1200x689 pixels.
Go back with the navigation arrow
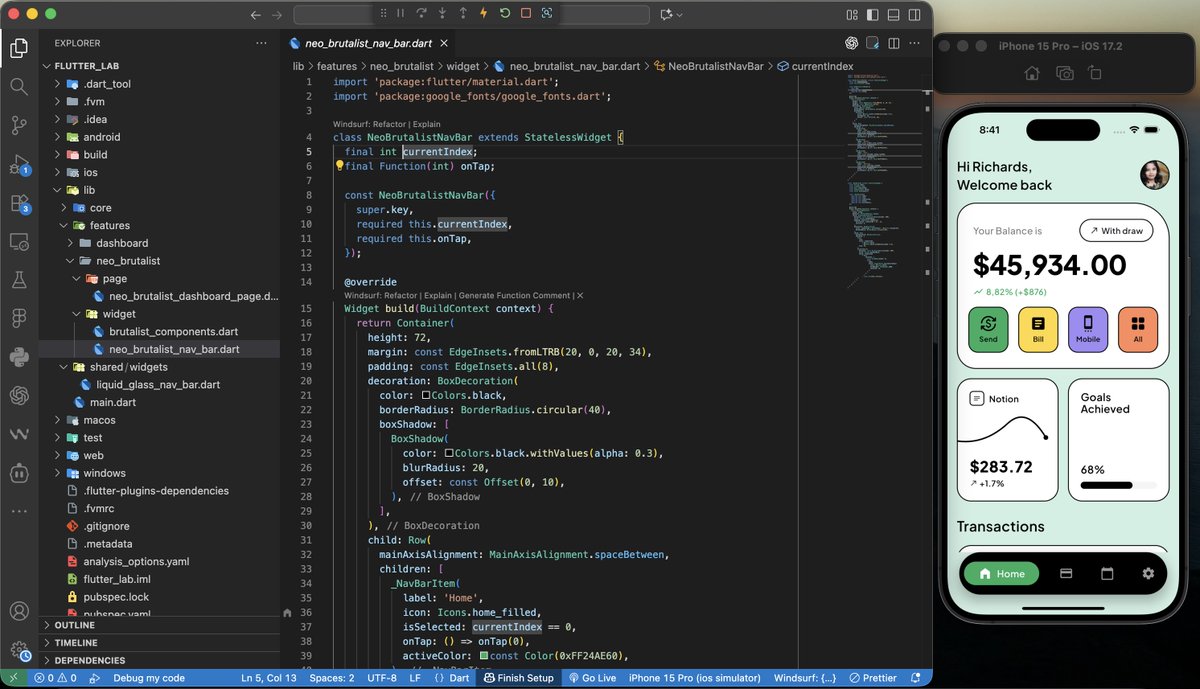click(255, 15)
